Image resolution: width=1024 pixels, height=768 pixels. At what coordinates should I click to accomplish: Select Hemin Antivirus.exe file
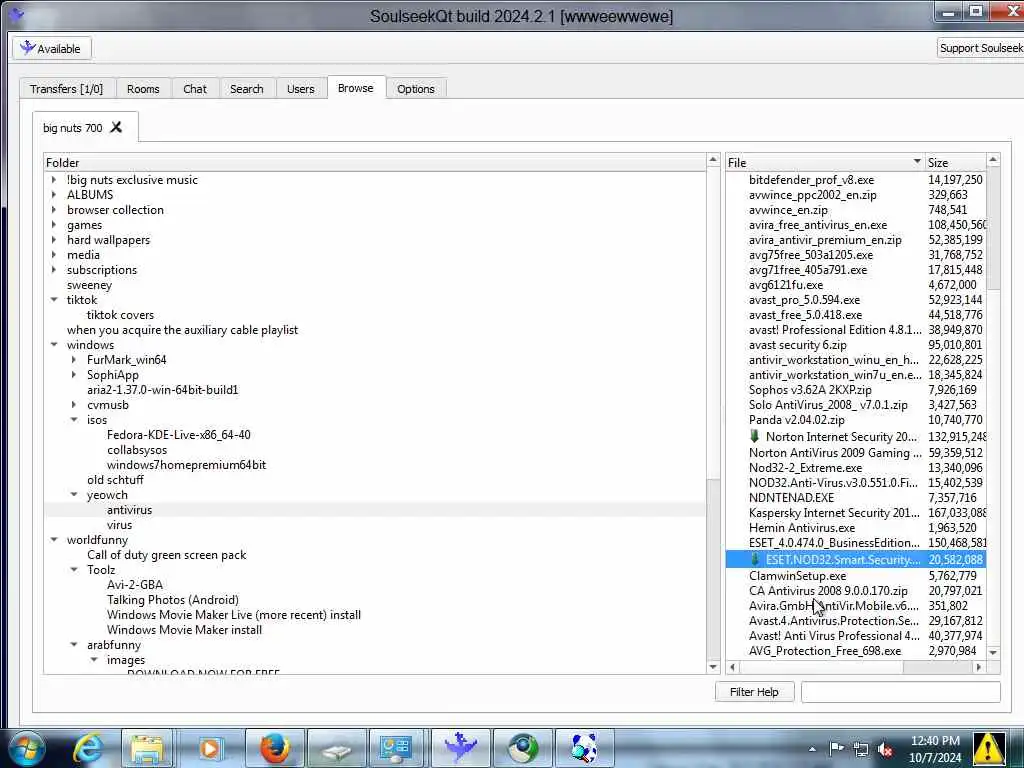[801, 528]
